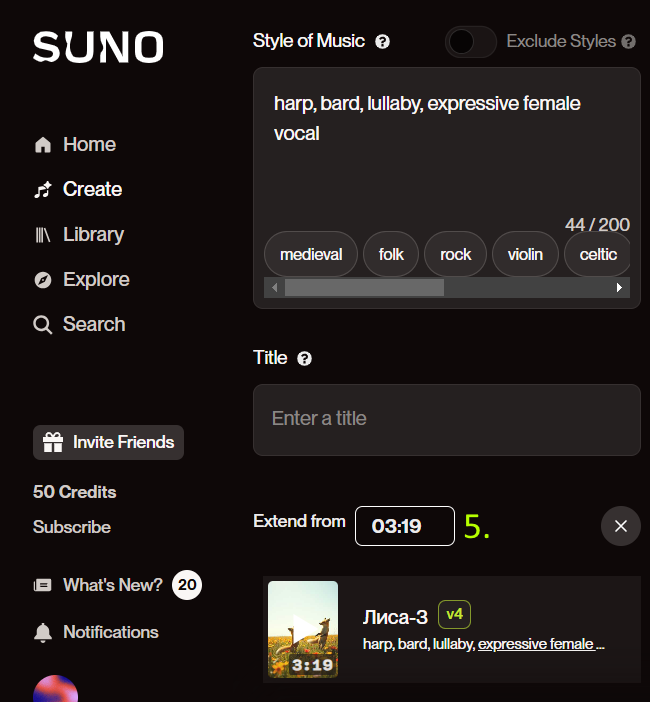Open Explore via the compass icon
The width and height of the screenshot is (650, 702).
coord(43,280)
